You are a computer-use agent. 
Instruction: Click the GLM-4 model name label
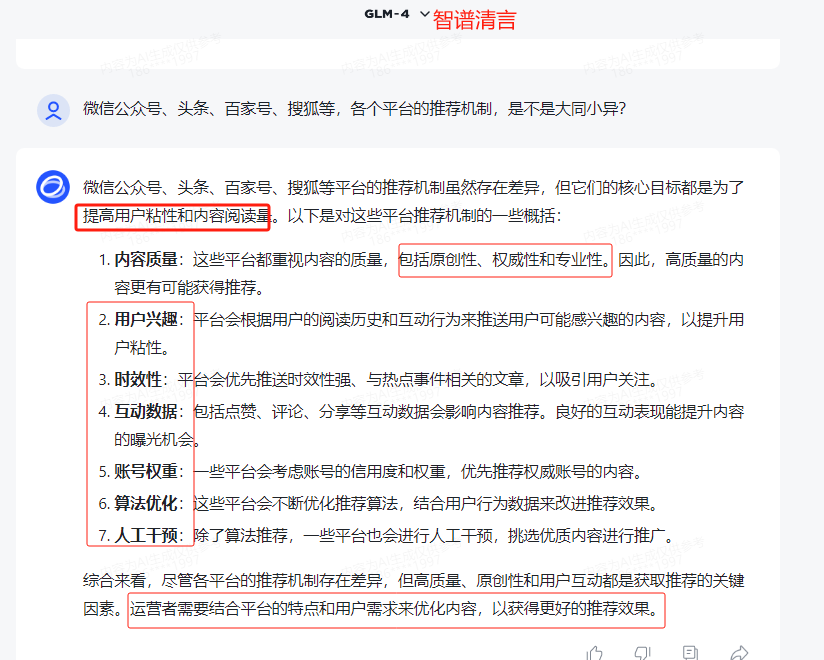(x=386, y=14)
